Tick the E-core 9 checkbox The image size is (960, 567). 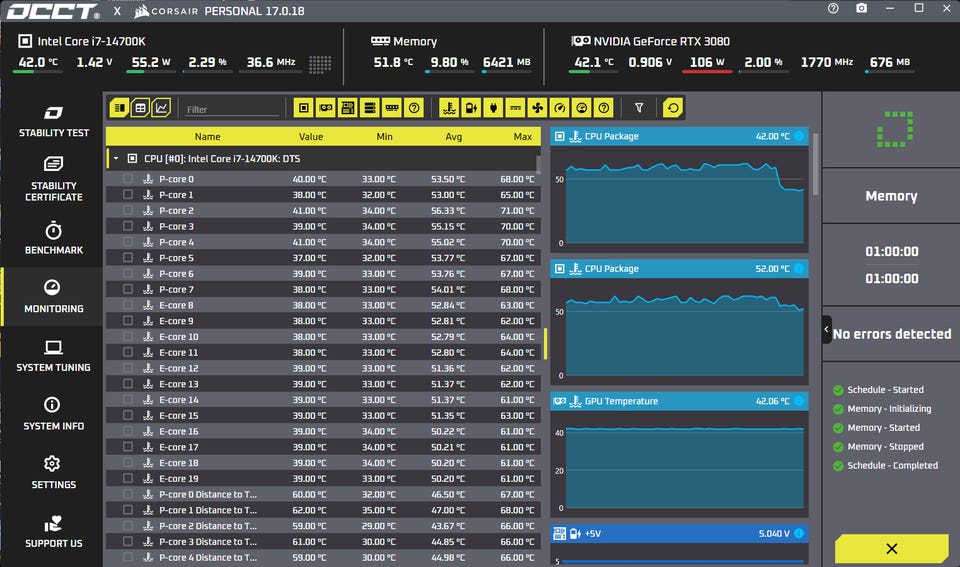click(x=128, y=321)
